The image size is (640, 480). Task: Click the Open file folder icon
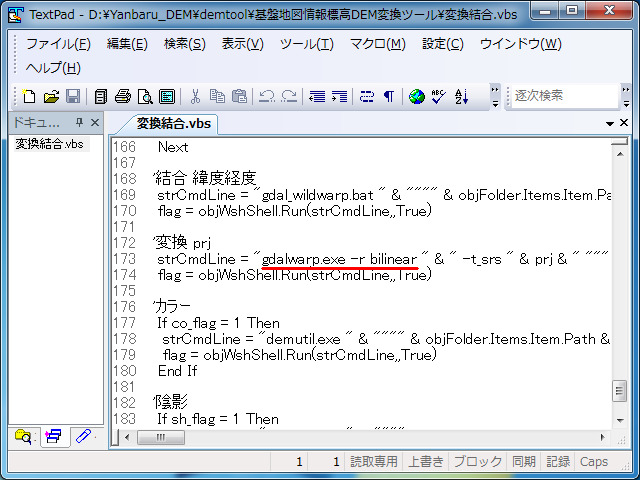(x=51, y=97)
